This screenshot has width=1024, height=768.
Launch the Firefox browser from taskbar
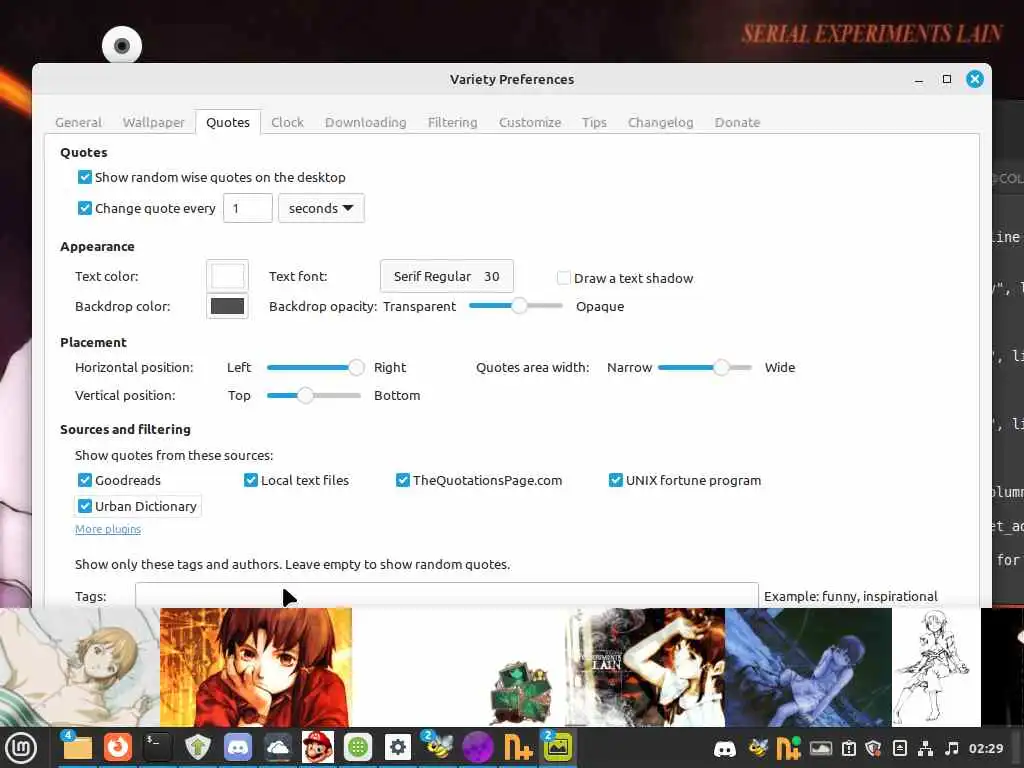pyautogui.click(x=118, y=747)
